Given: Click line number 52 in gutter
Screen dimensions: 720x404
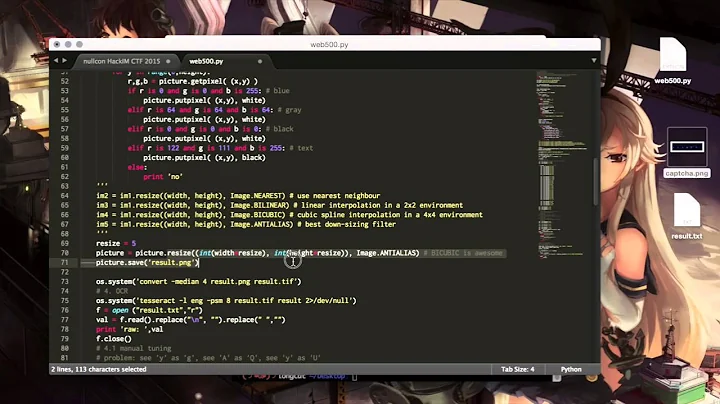Looking at the screenshot, I should coord(64,81).
